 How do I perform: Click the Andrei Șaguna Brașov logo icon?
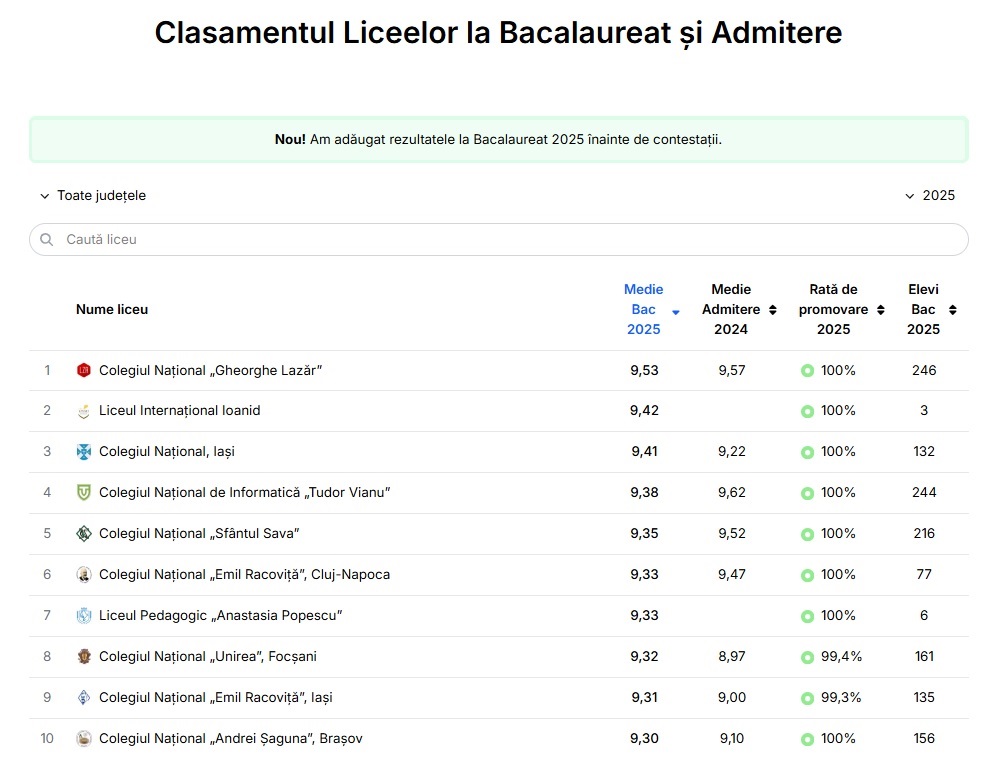click(84, 739)
